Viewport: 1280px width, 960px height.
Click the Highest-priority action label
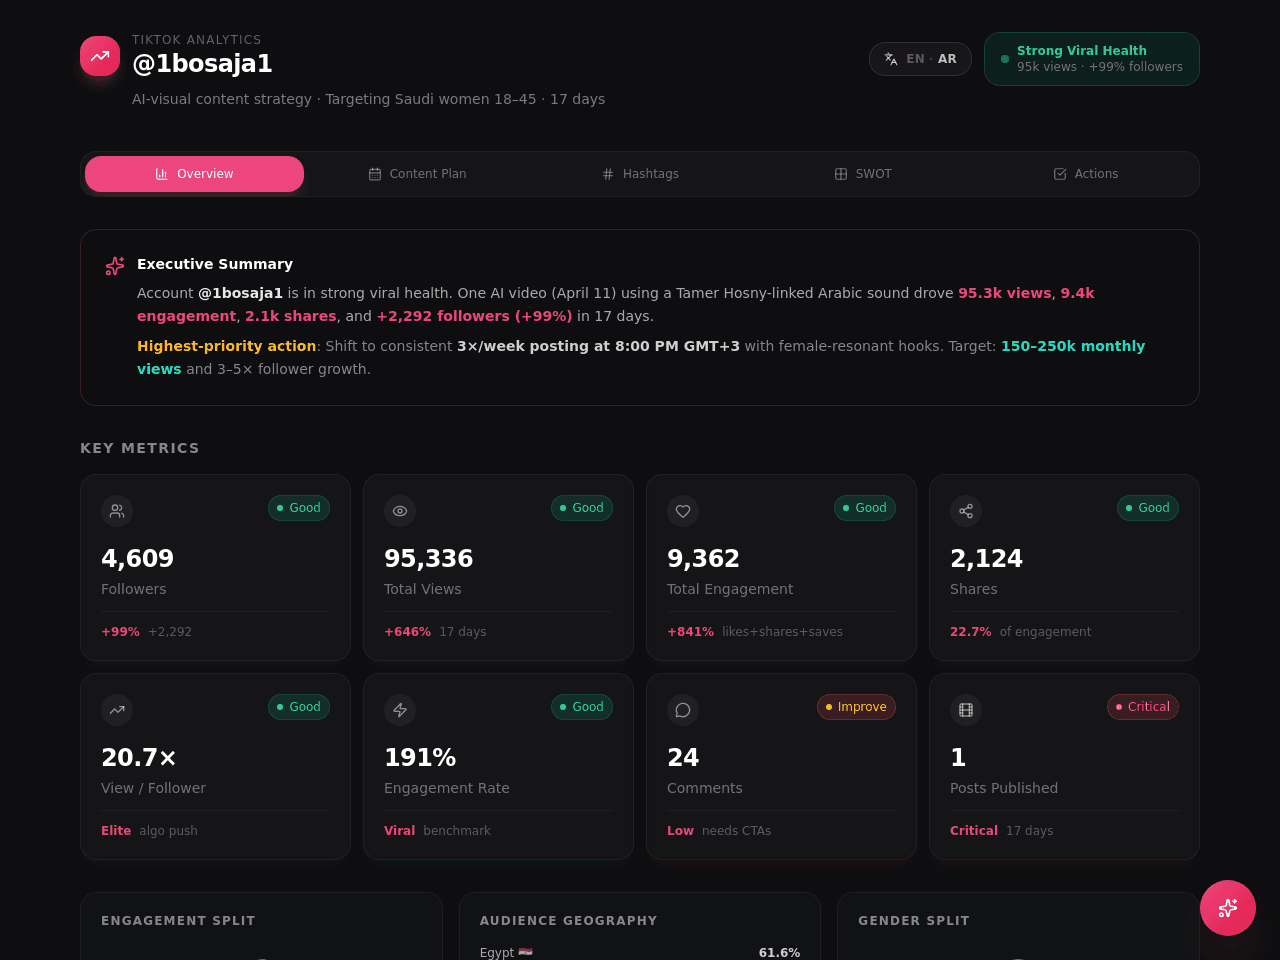coord(226,346)
